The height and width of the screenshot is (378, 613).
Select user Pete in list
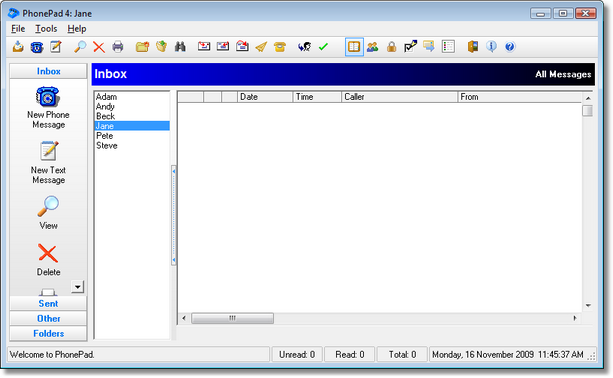tap(132, 136)
